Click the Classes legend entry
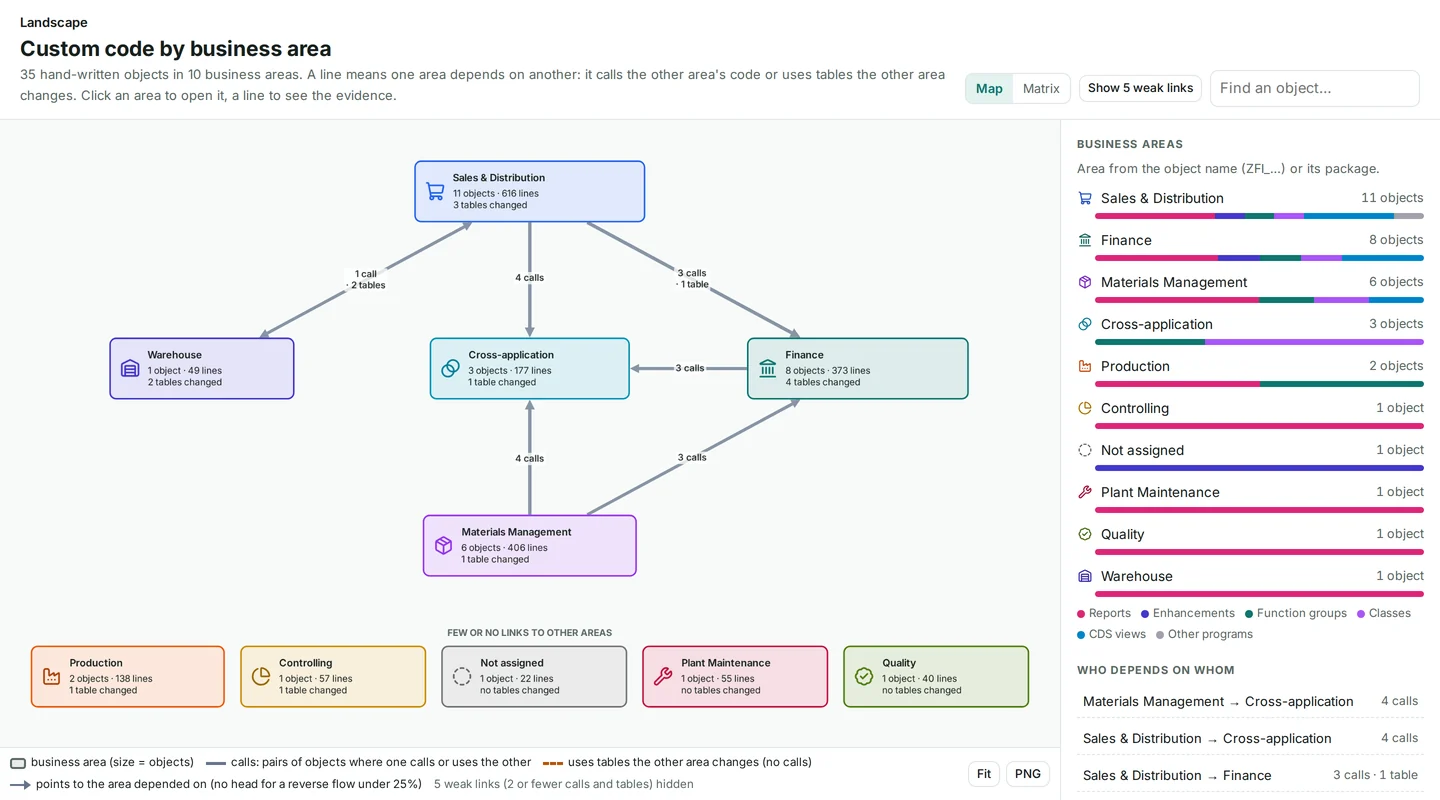1440x800 pixels. pos(1384,613)
